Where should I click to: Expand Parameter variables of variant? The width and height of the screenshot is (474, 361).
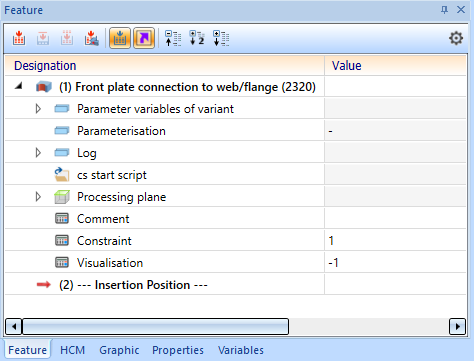38,109
